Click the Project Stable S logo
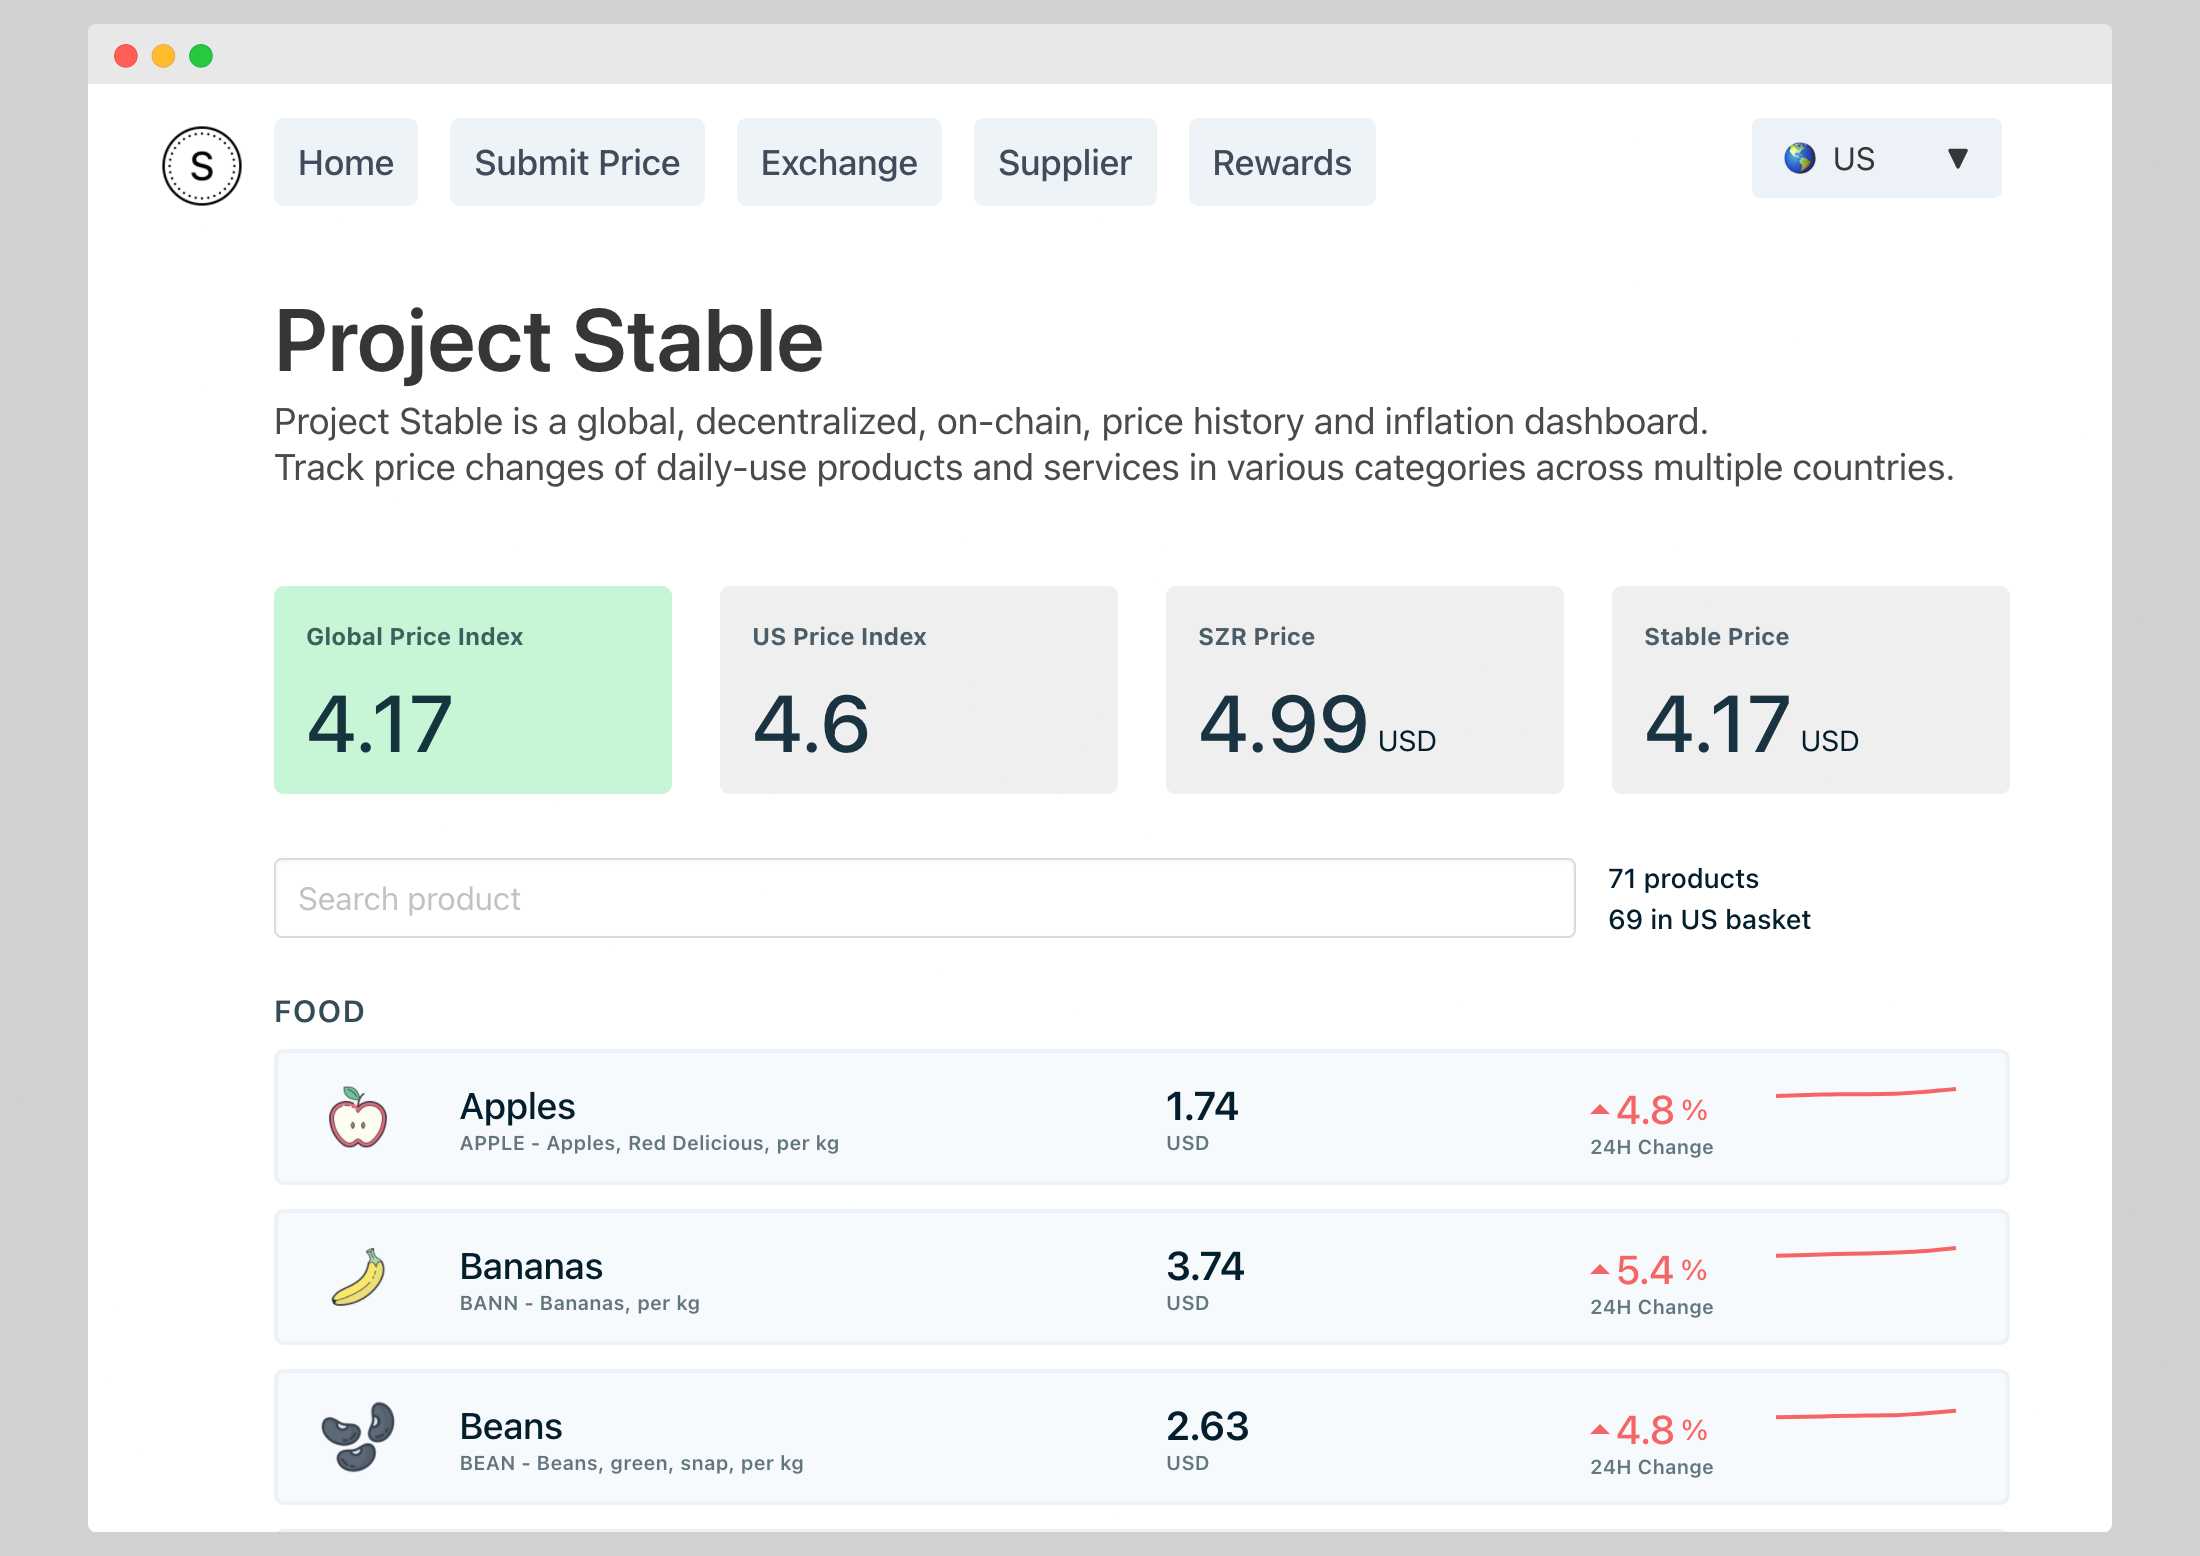Image resolution: width=2200 pixels, height=1556 pixels. (x=202, y=166)
